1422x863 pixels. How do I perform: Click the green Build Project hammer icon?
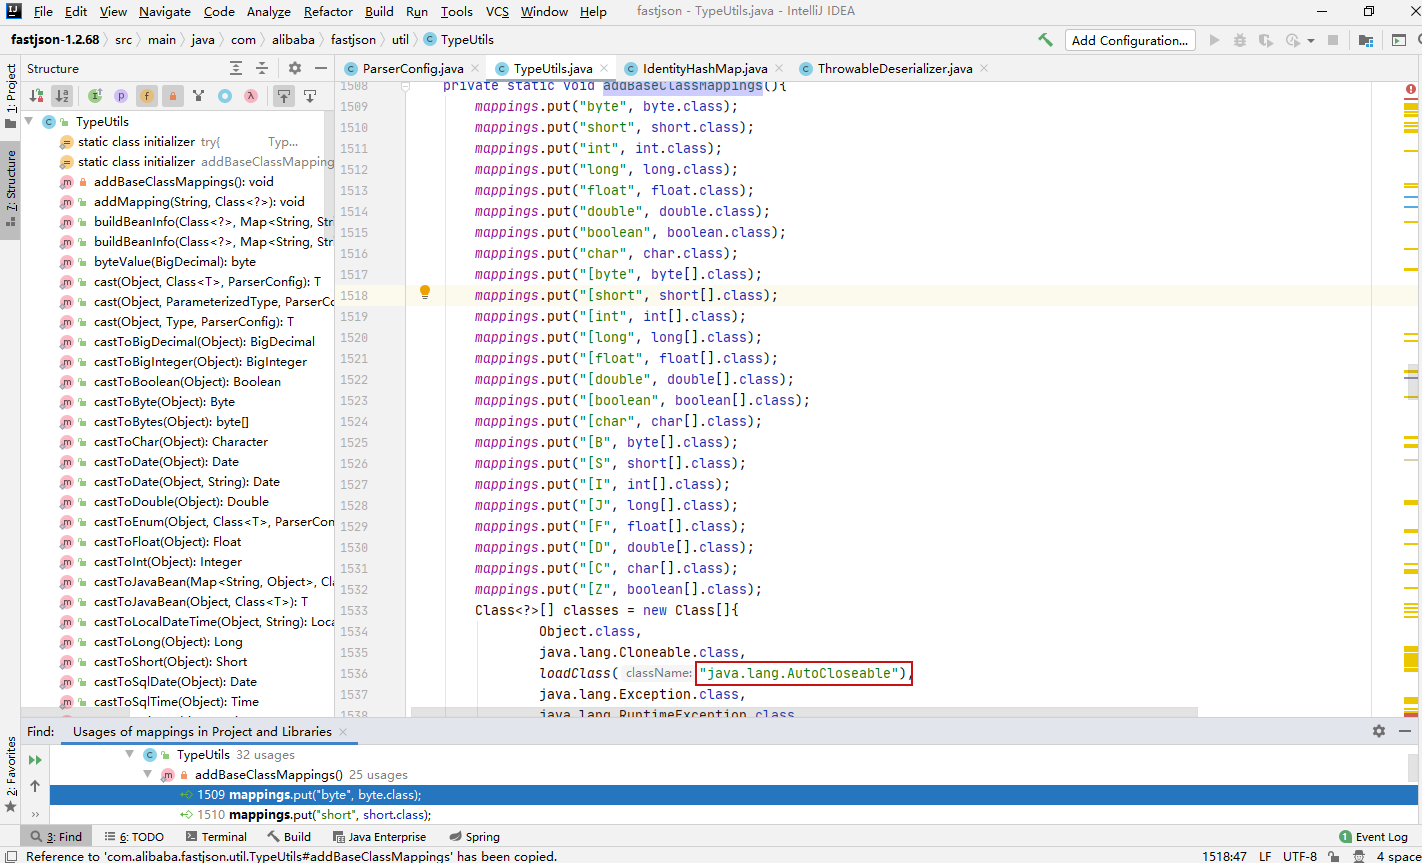pyautogui.click(x=1045, y=40)
